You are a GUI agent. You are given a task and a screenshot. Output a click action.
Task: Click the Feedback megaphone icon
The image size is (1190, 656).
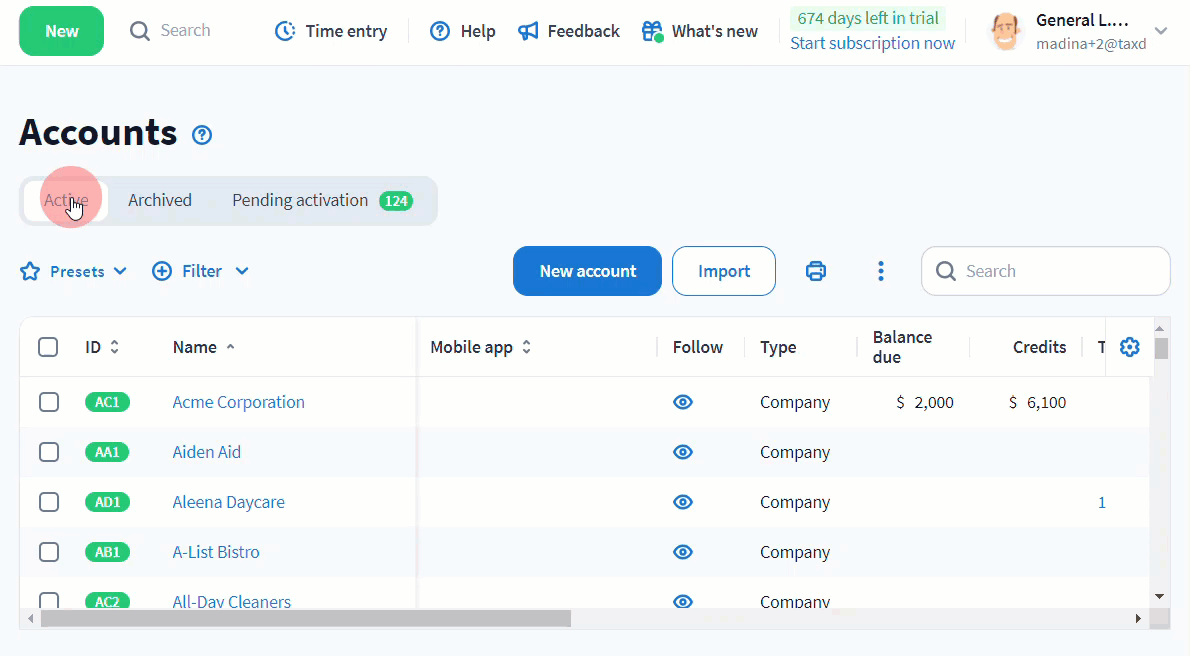[528, 31]
